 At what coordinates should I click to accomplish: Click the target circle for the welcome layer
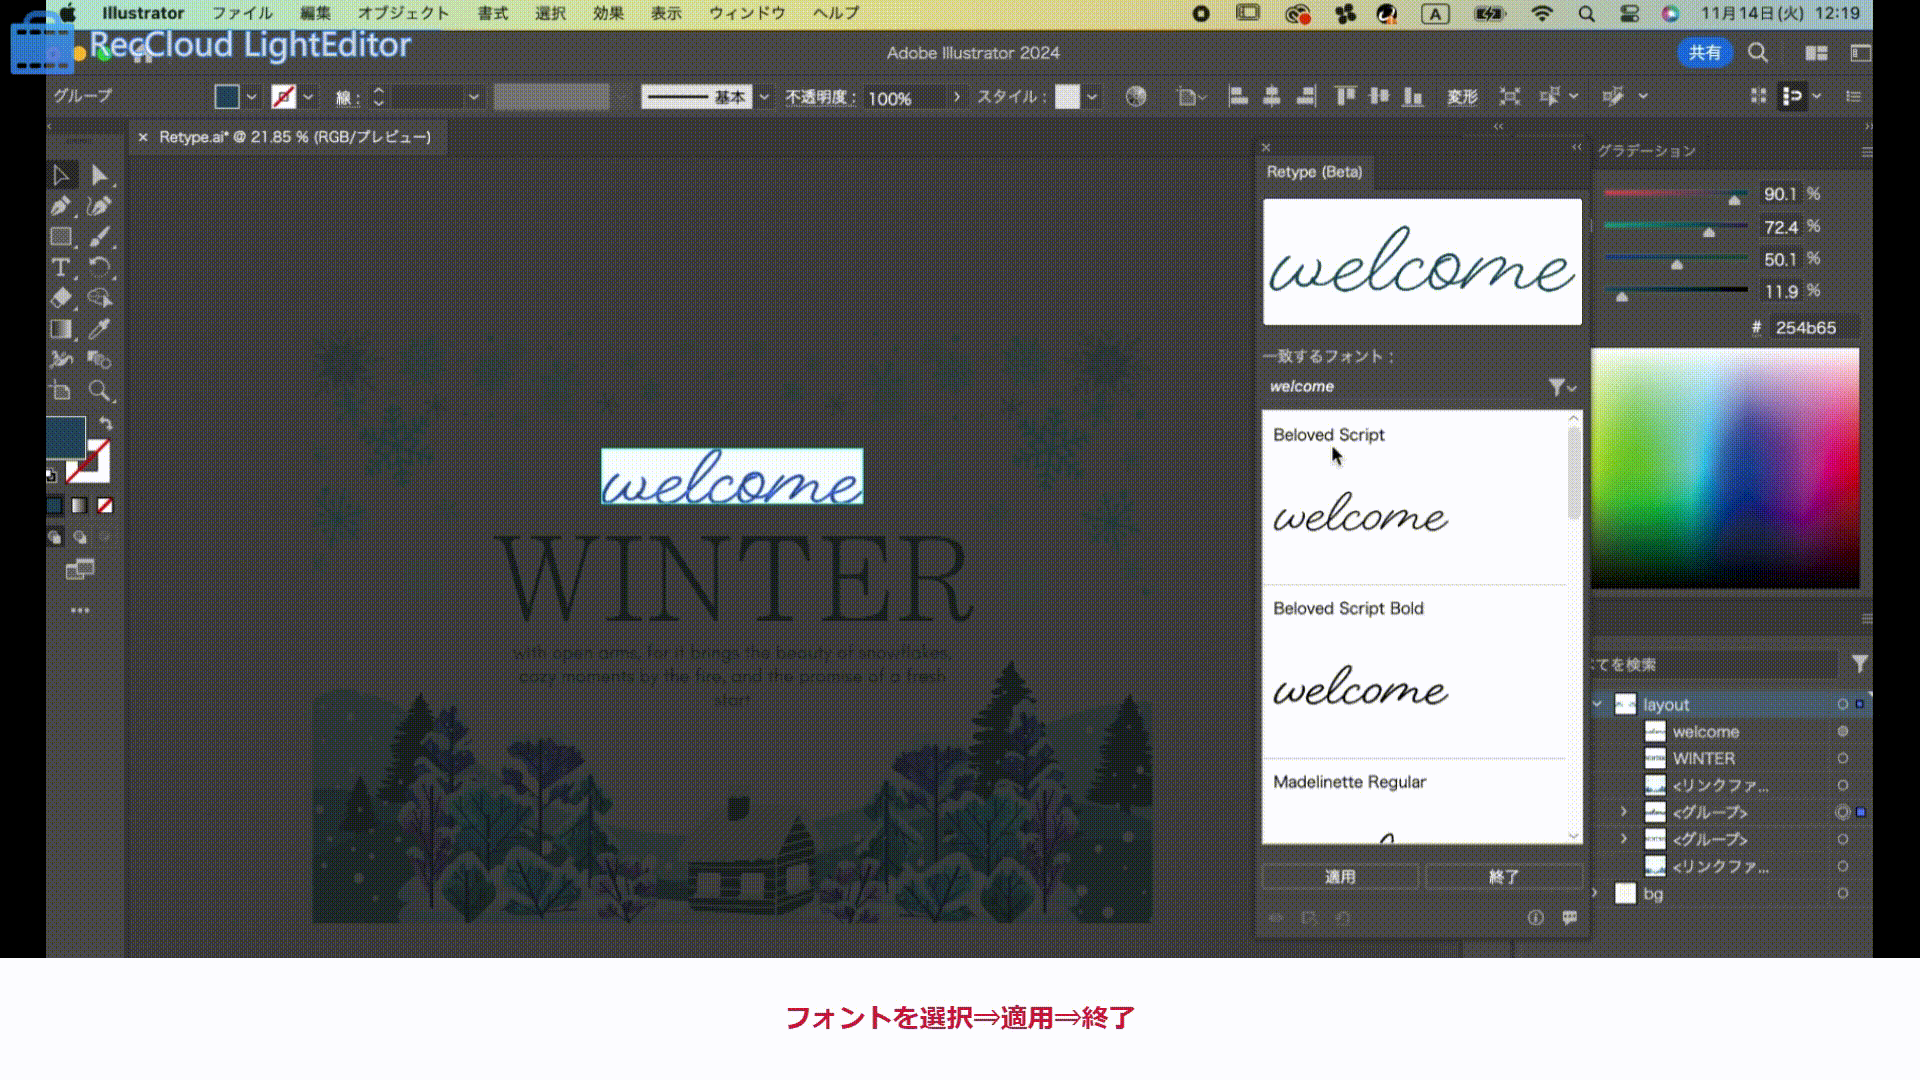[x=1843, y=731]
